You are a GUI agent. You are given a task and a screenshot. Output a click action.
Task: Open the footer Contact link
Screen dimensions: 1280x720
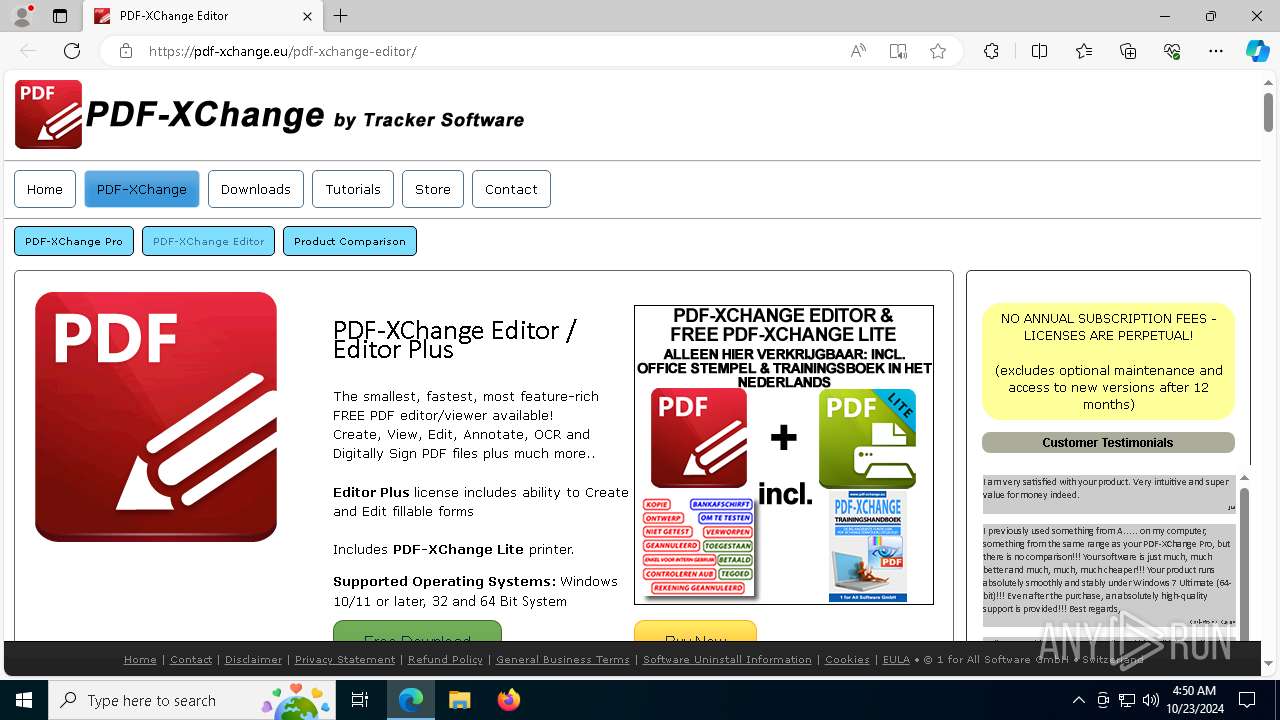point(191,660)
